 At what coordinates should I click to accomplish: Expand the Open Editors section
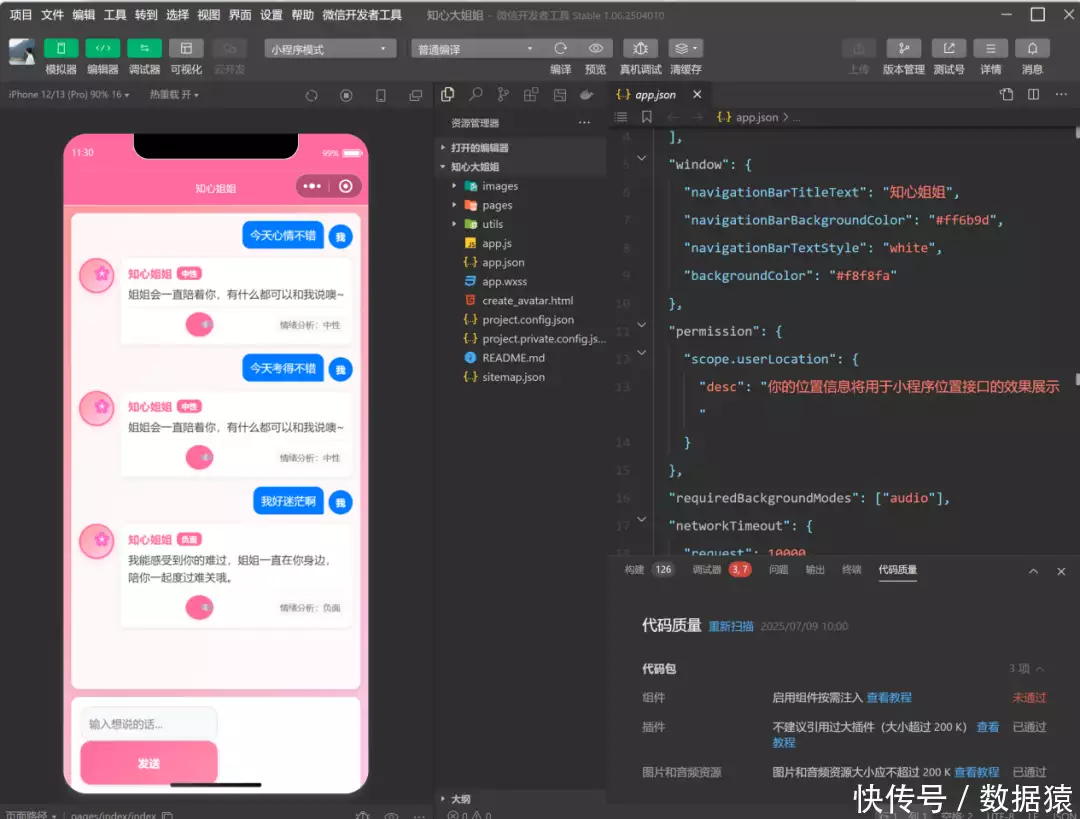click(x=479, y=147)
